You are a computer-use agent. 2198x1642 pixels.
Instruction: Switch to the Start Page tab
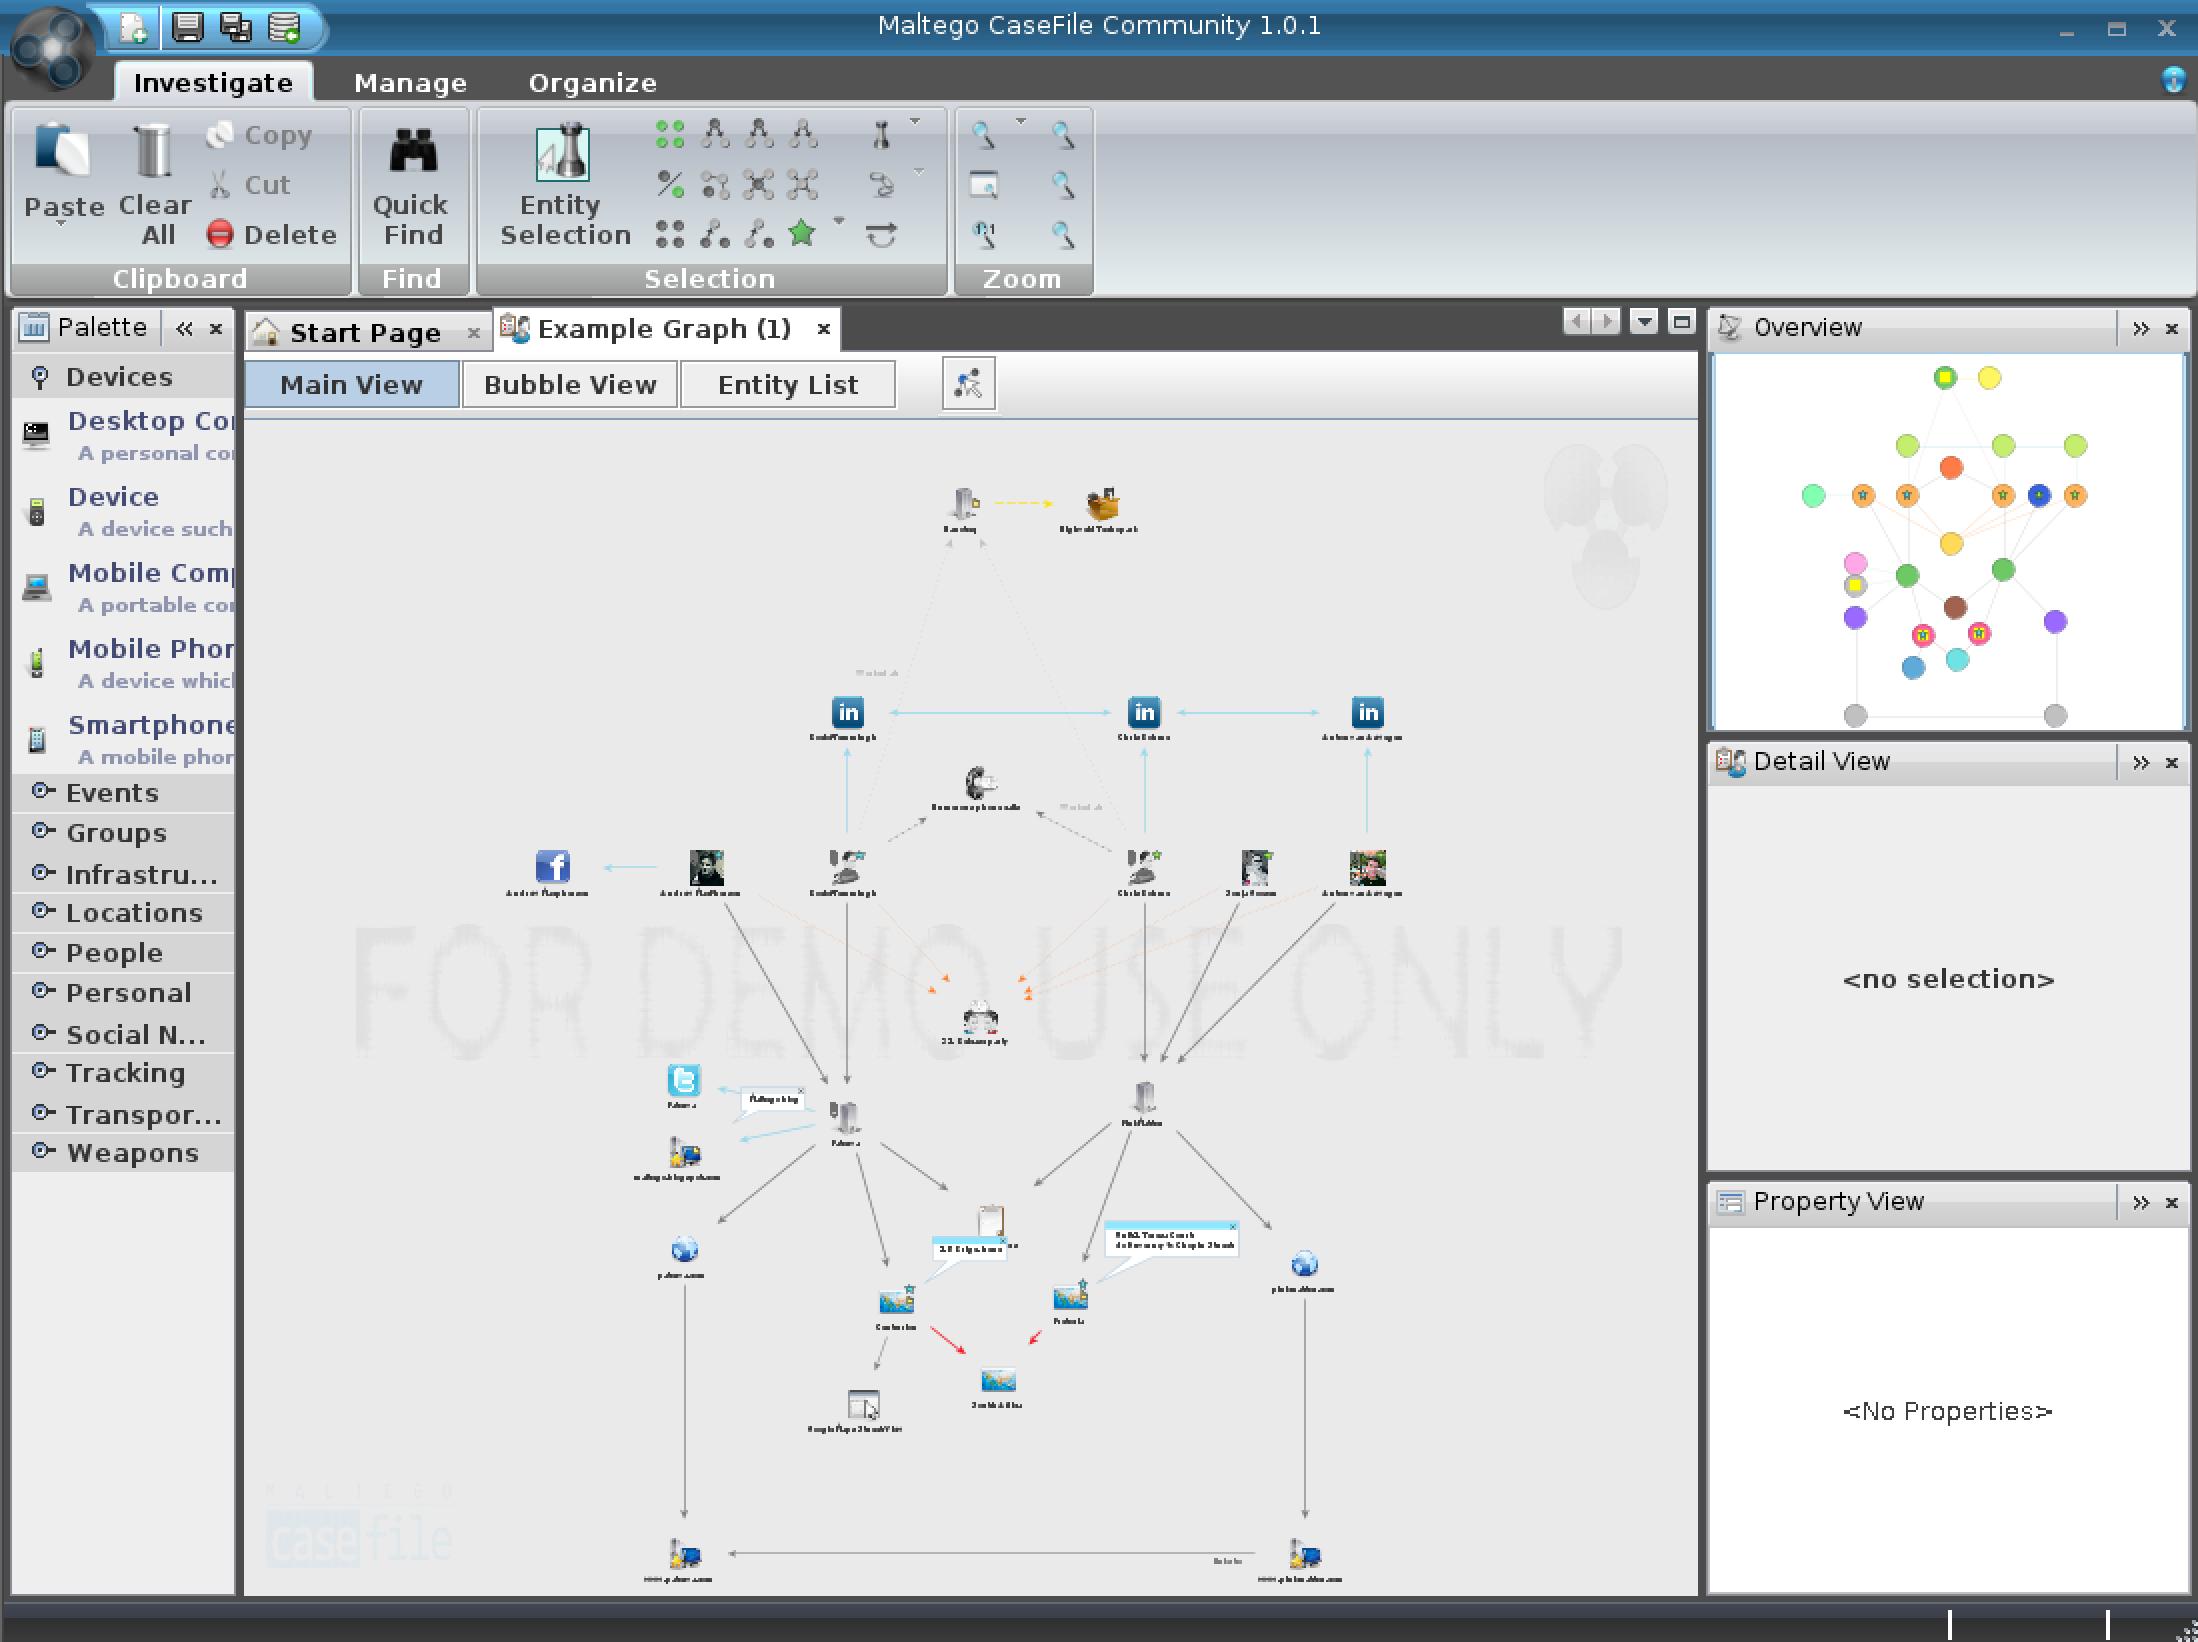(365, 333)
